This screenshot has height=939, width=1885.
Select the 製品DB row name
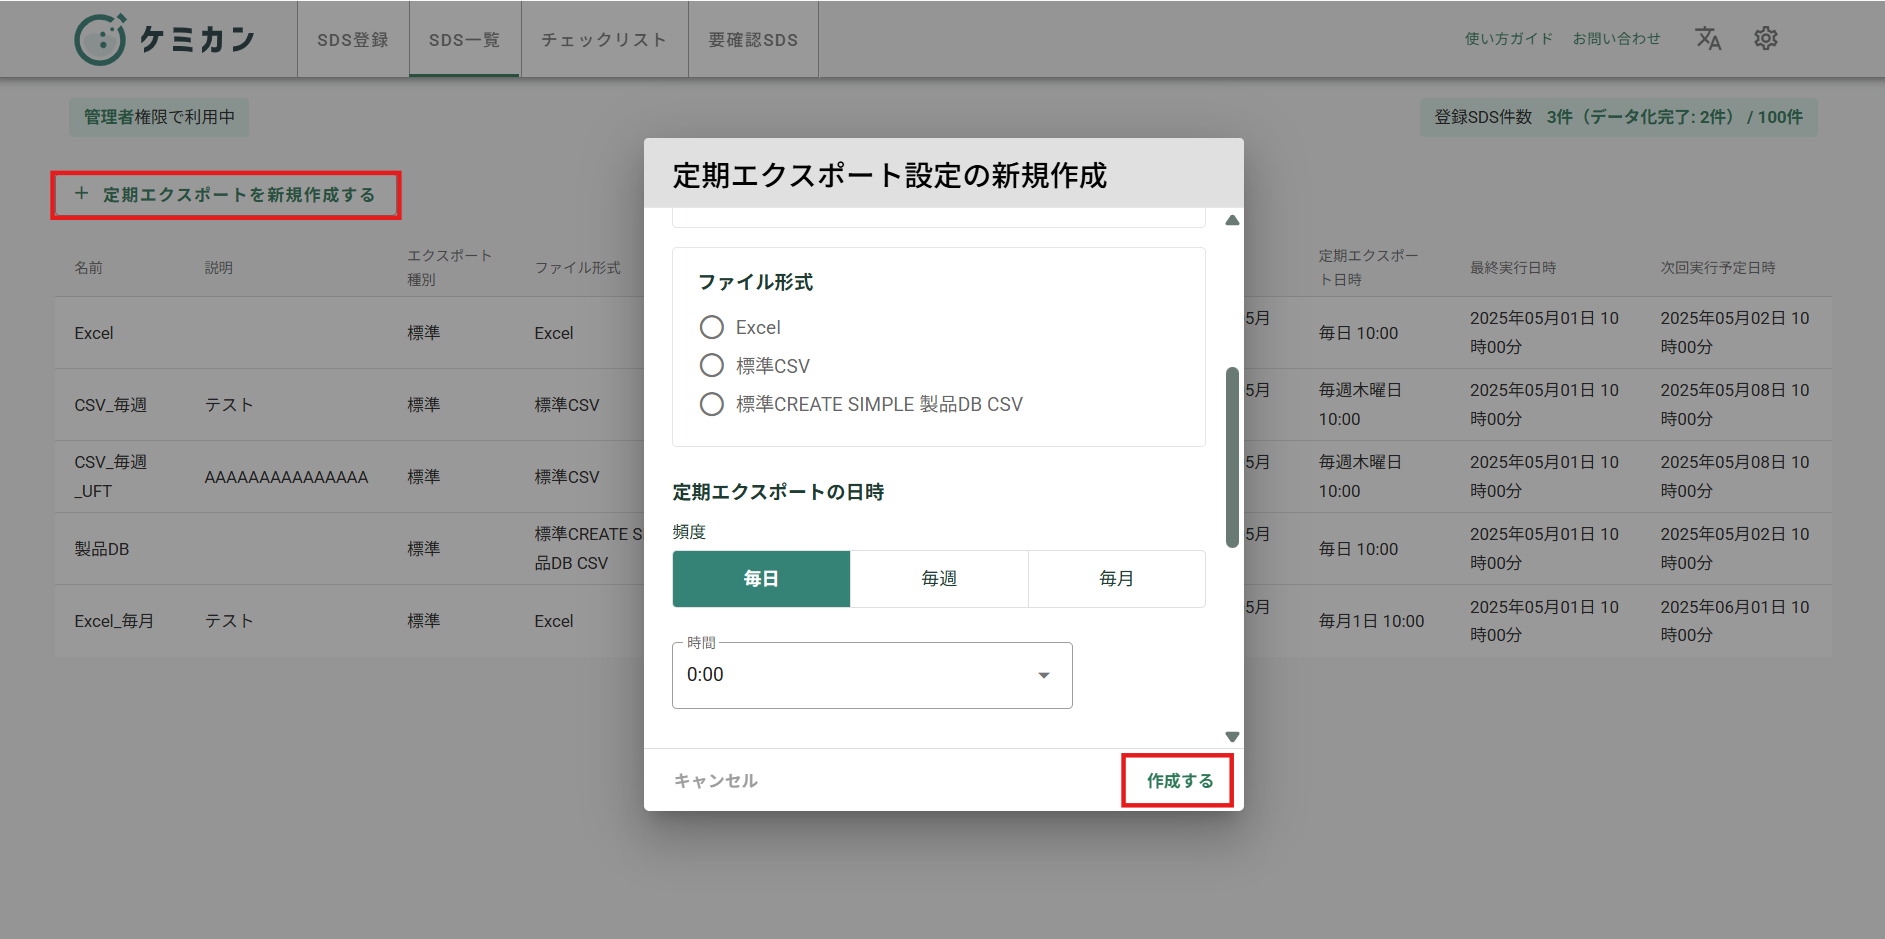[102, 549]
